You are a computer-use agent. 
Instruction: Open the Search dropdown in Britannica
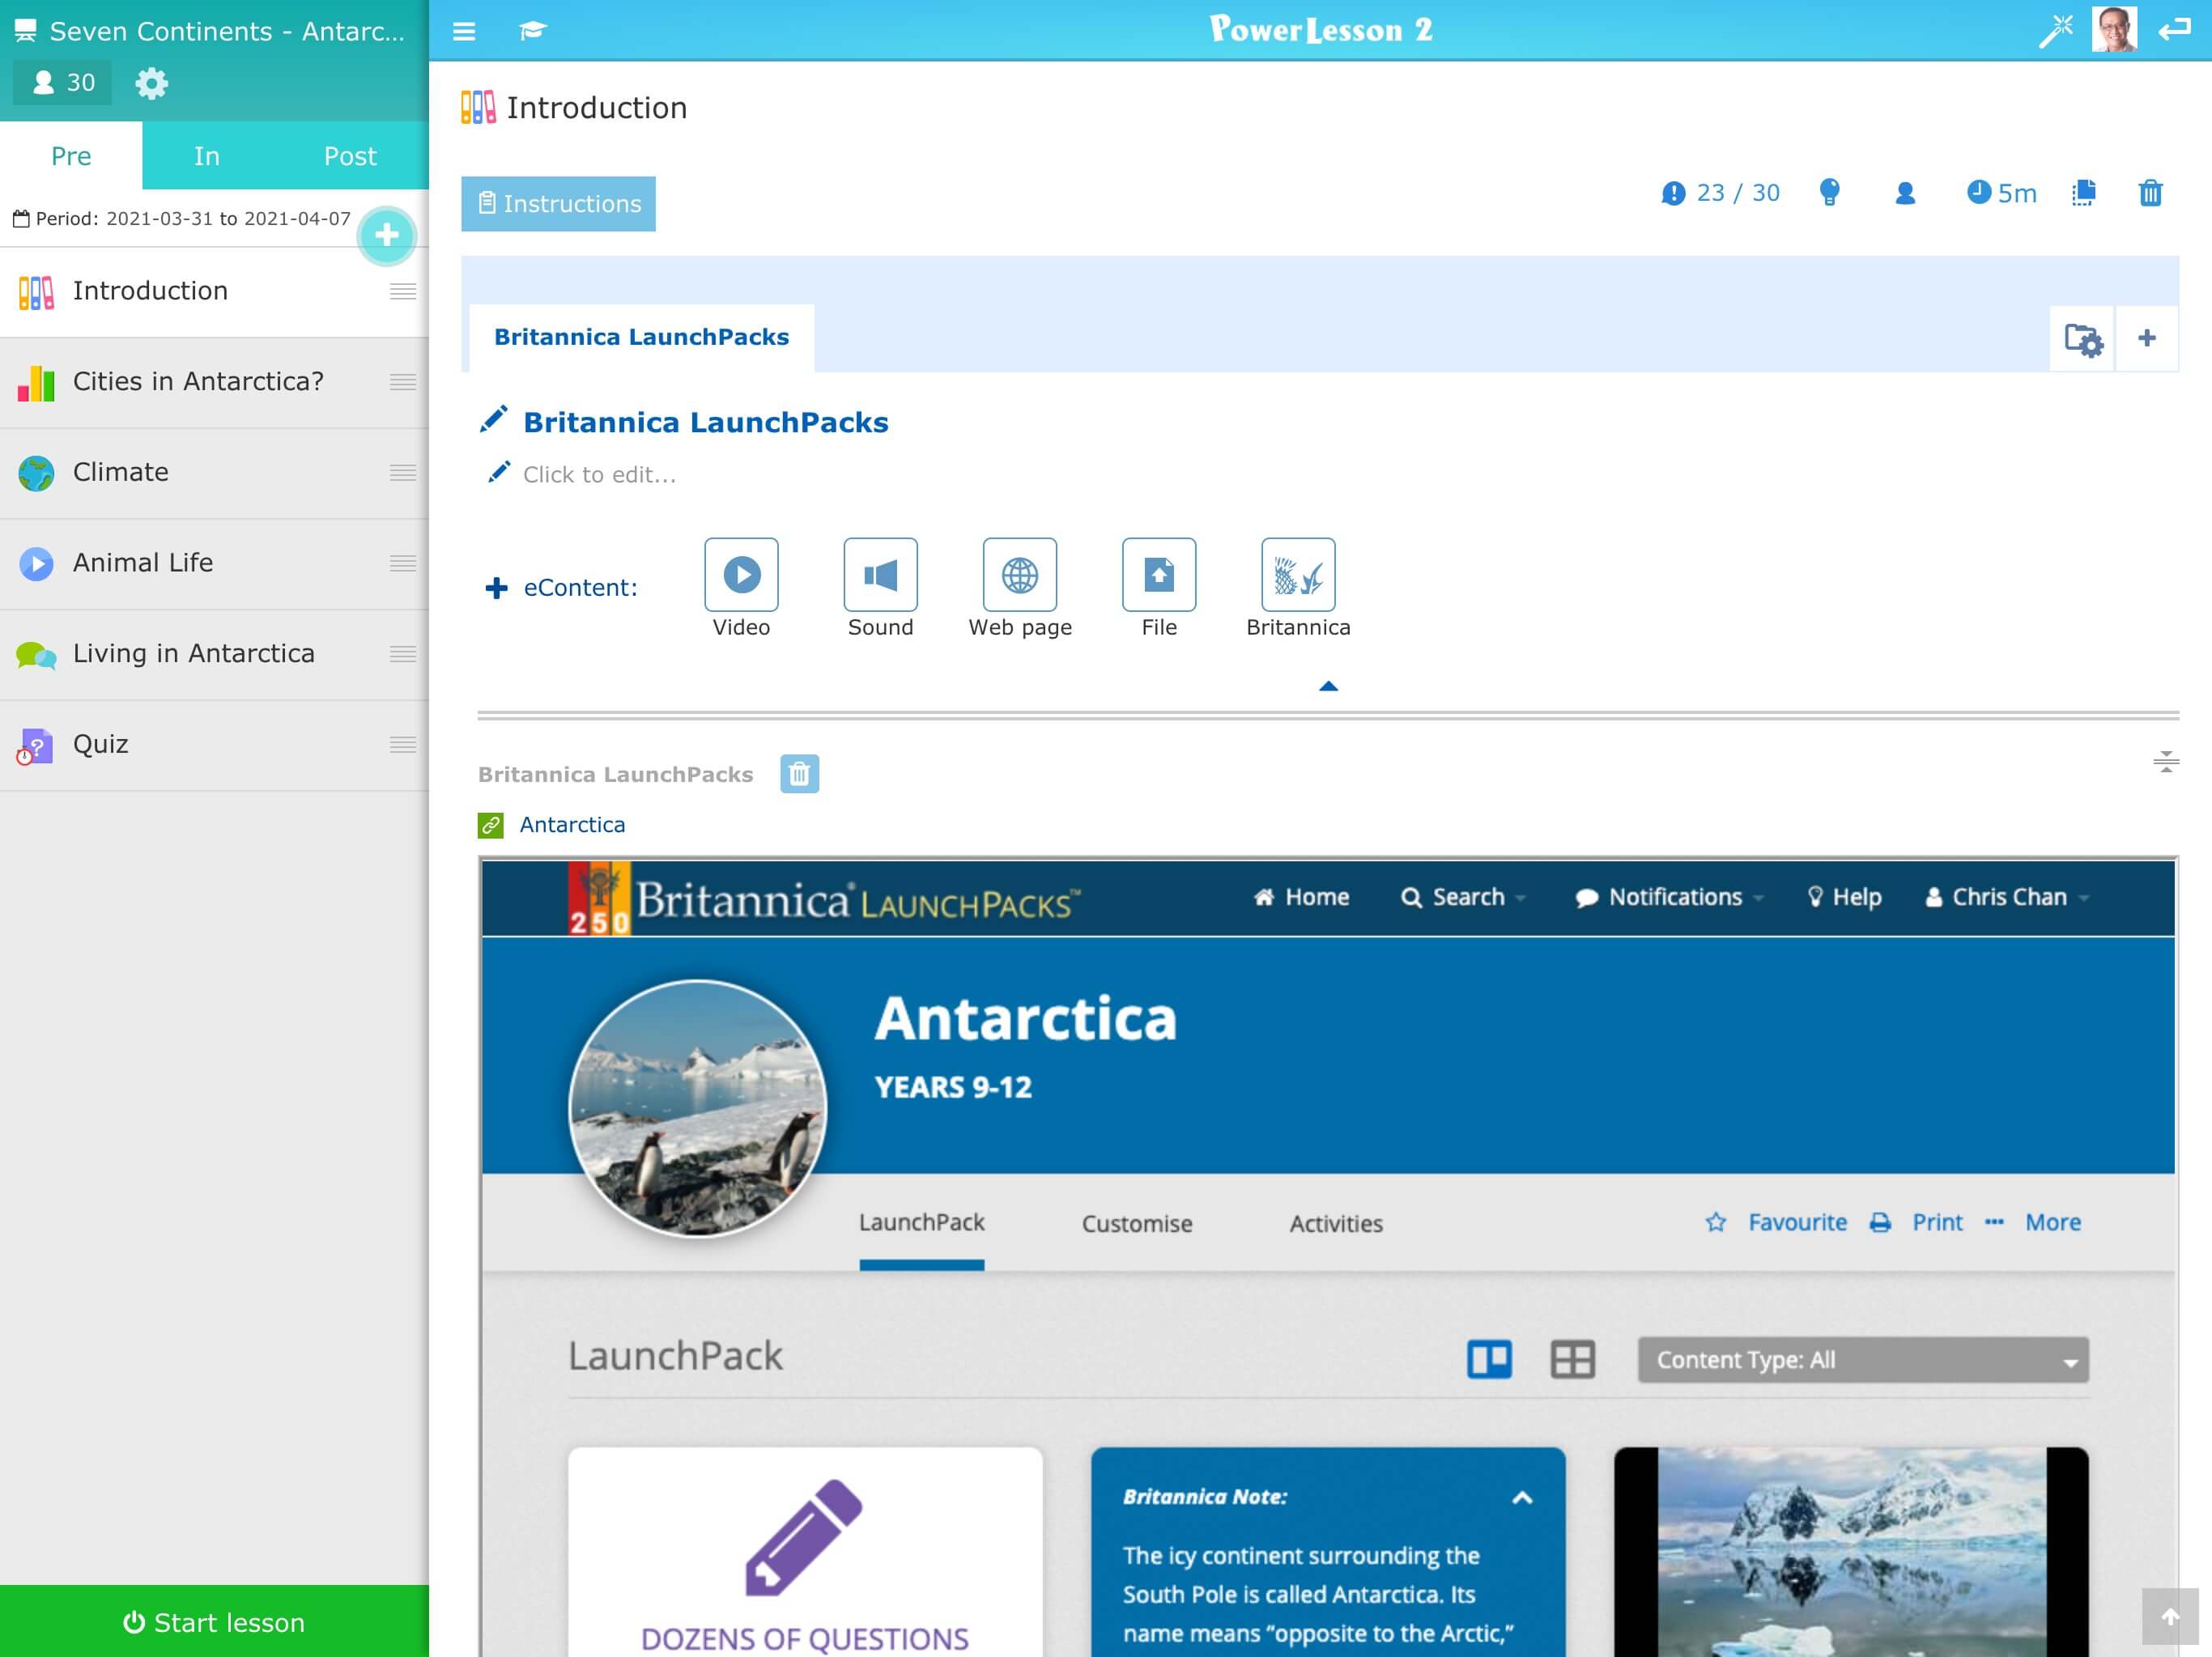tap(1463, 897)
